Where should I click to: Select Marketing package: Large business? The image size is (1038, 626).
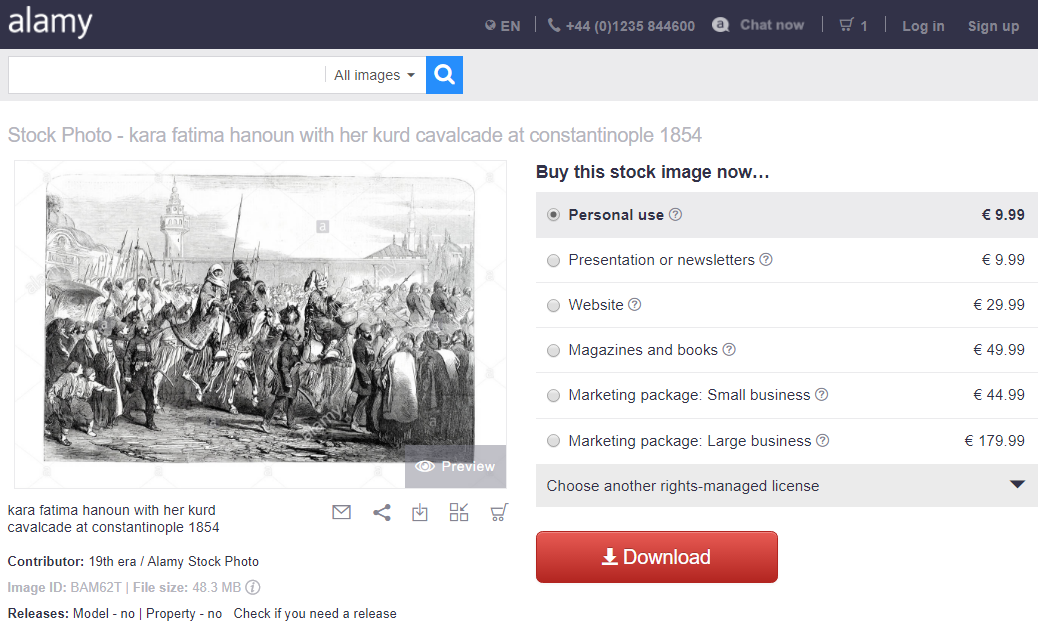click(553, 441)
